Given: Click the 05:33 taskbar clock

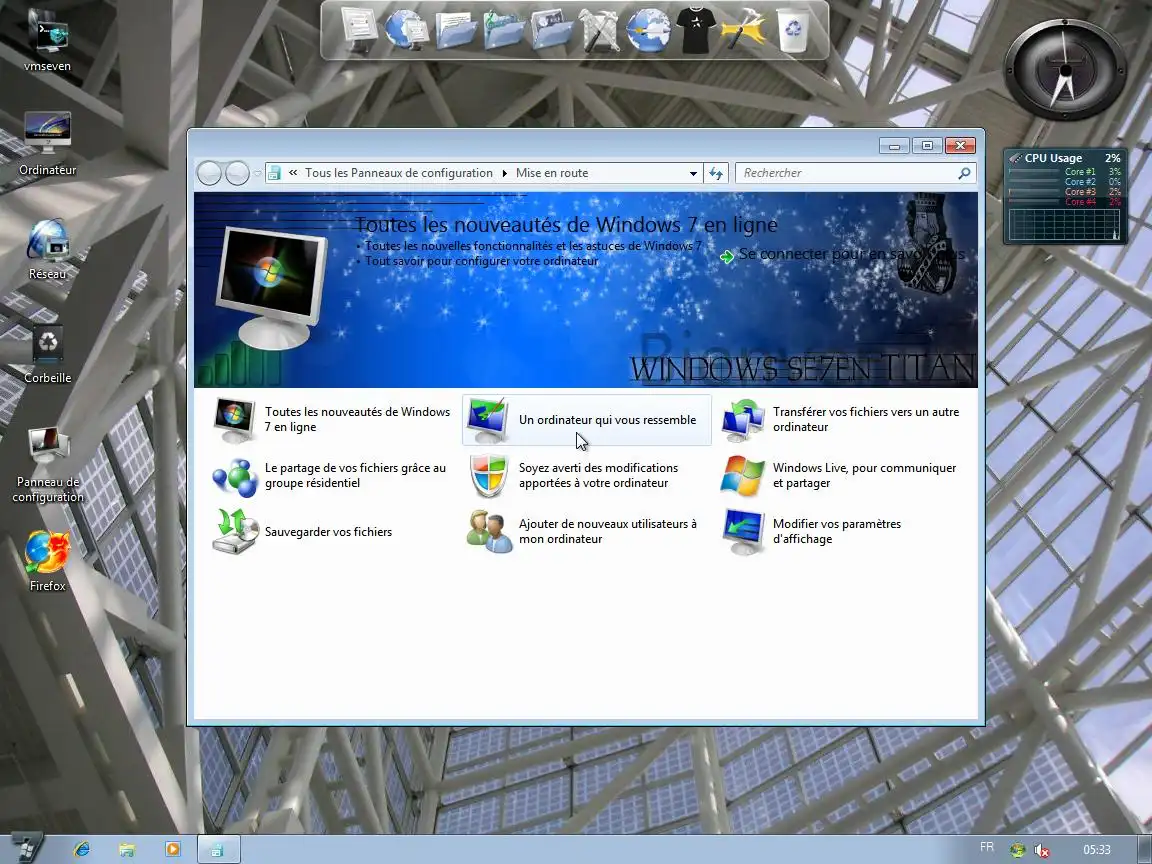Looking at the screenshot, I should [x=1096, y=850].
